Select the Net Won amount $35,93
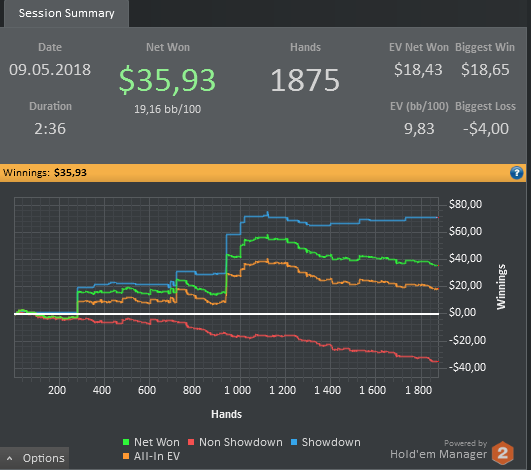The height and width of the screenshot is (470, 531). point(167,80)
